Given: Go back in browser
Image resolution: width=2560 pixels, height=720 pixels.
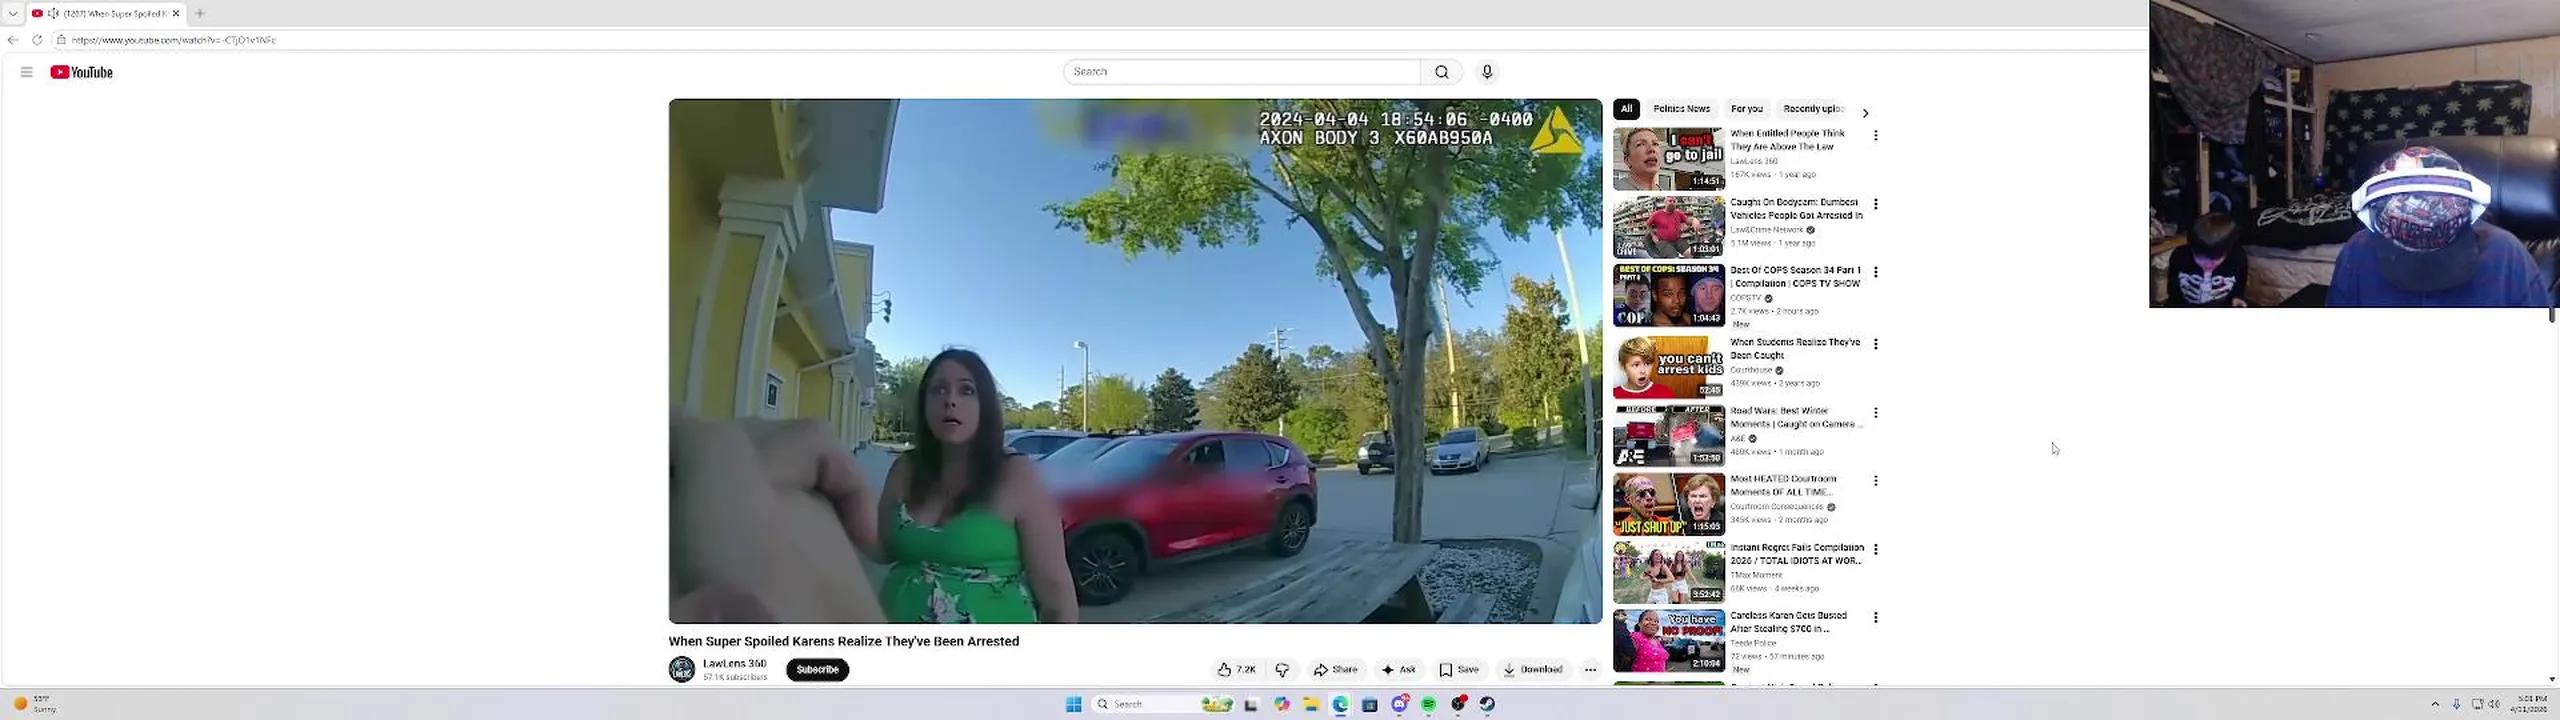Looking at the screenshot, I should click(13, 40).
